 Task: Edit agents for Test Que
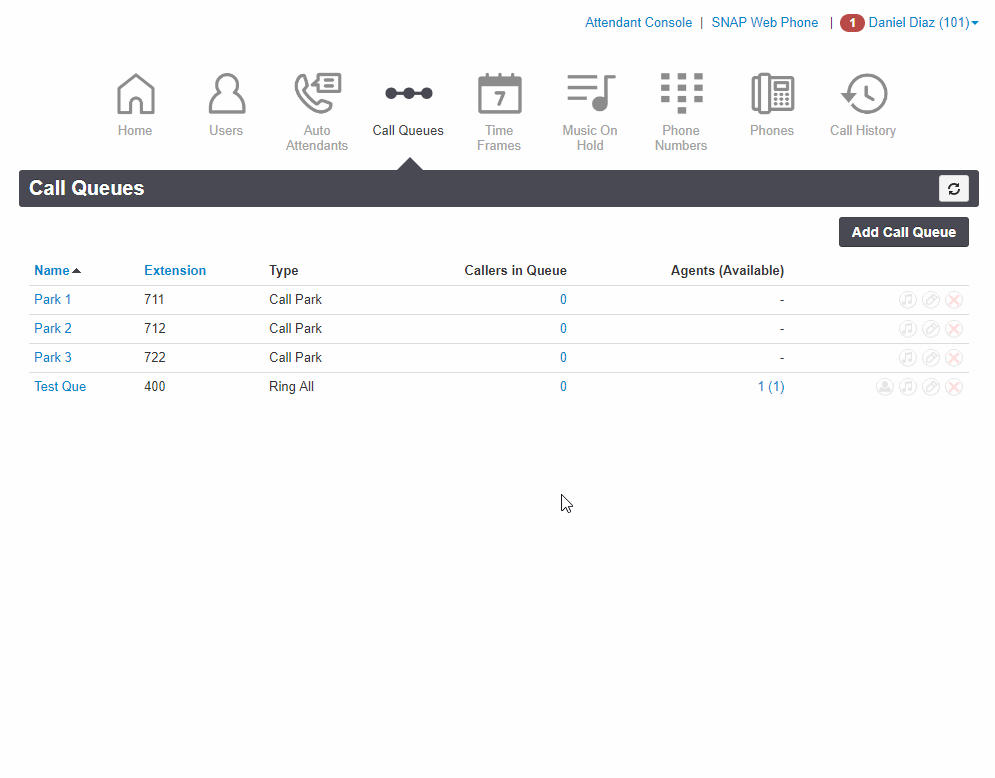click(885, 387)
